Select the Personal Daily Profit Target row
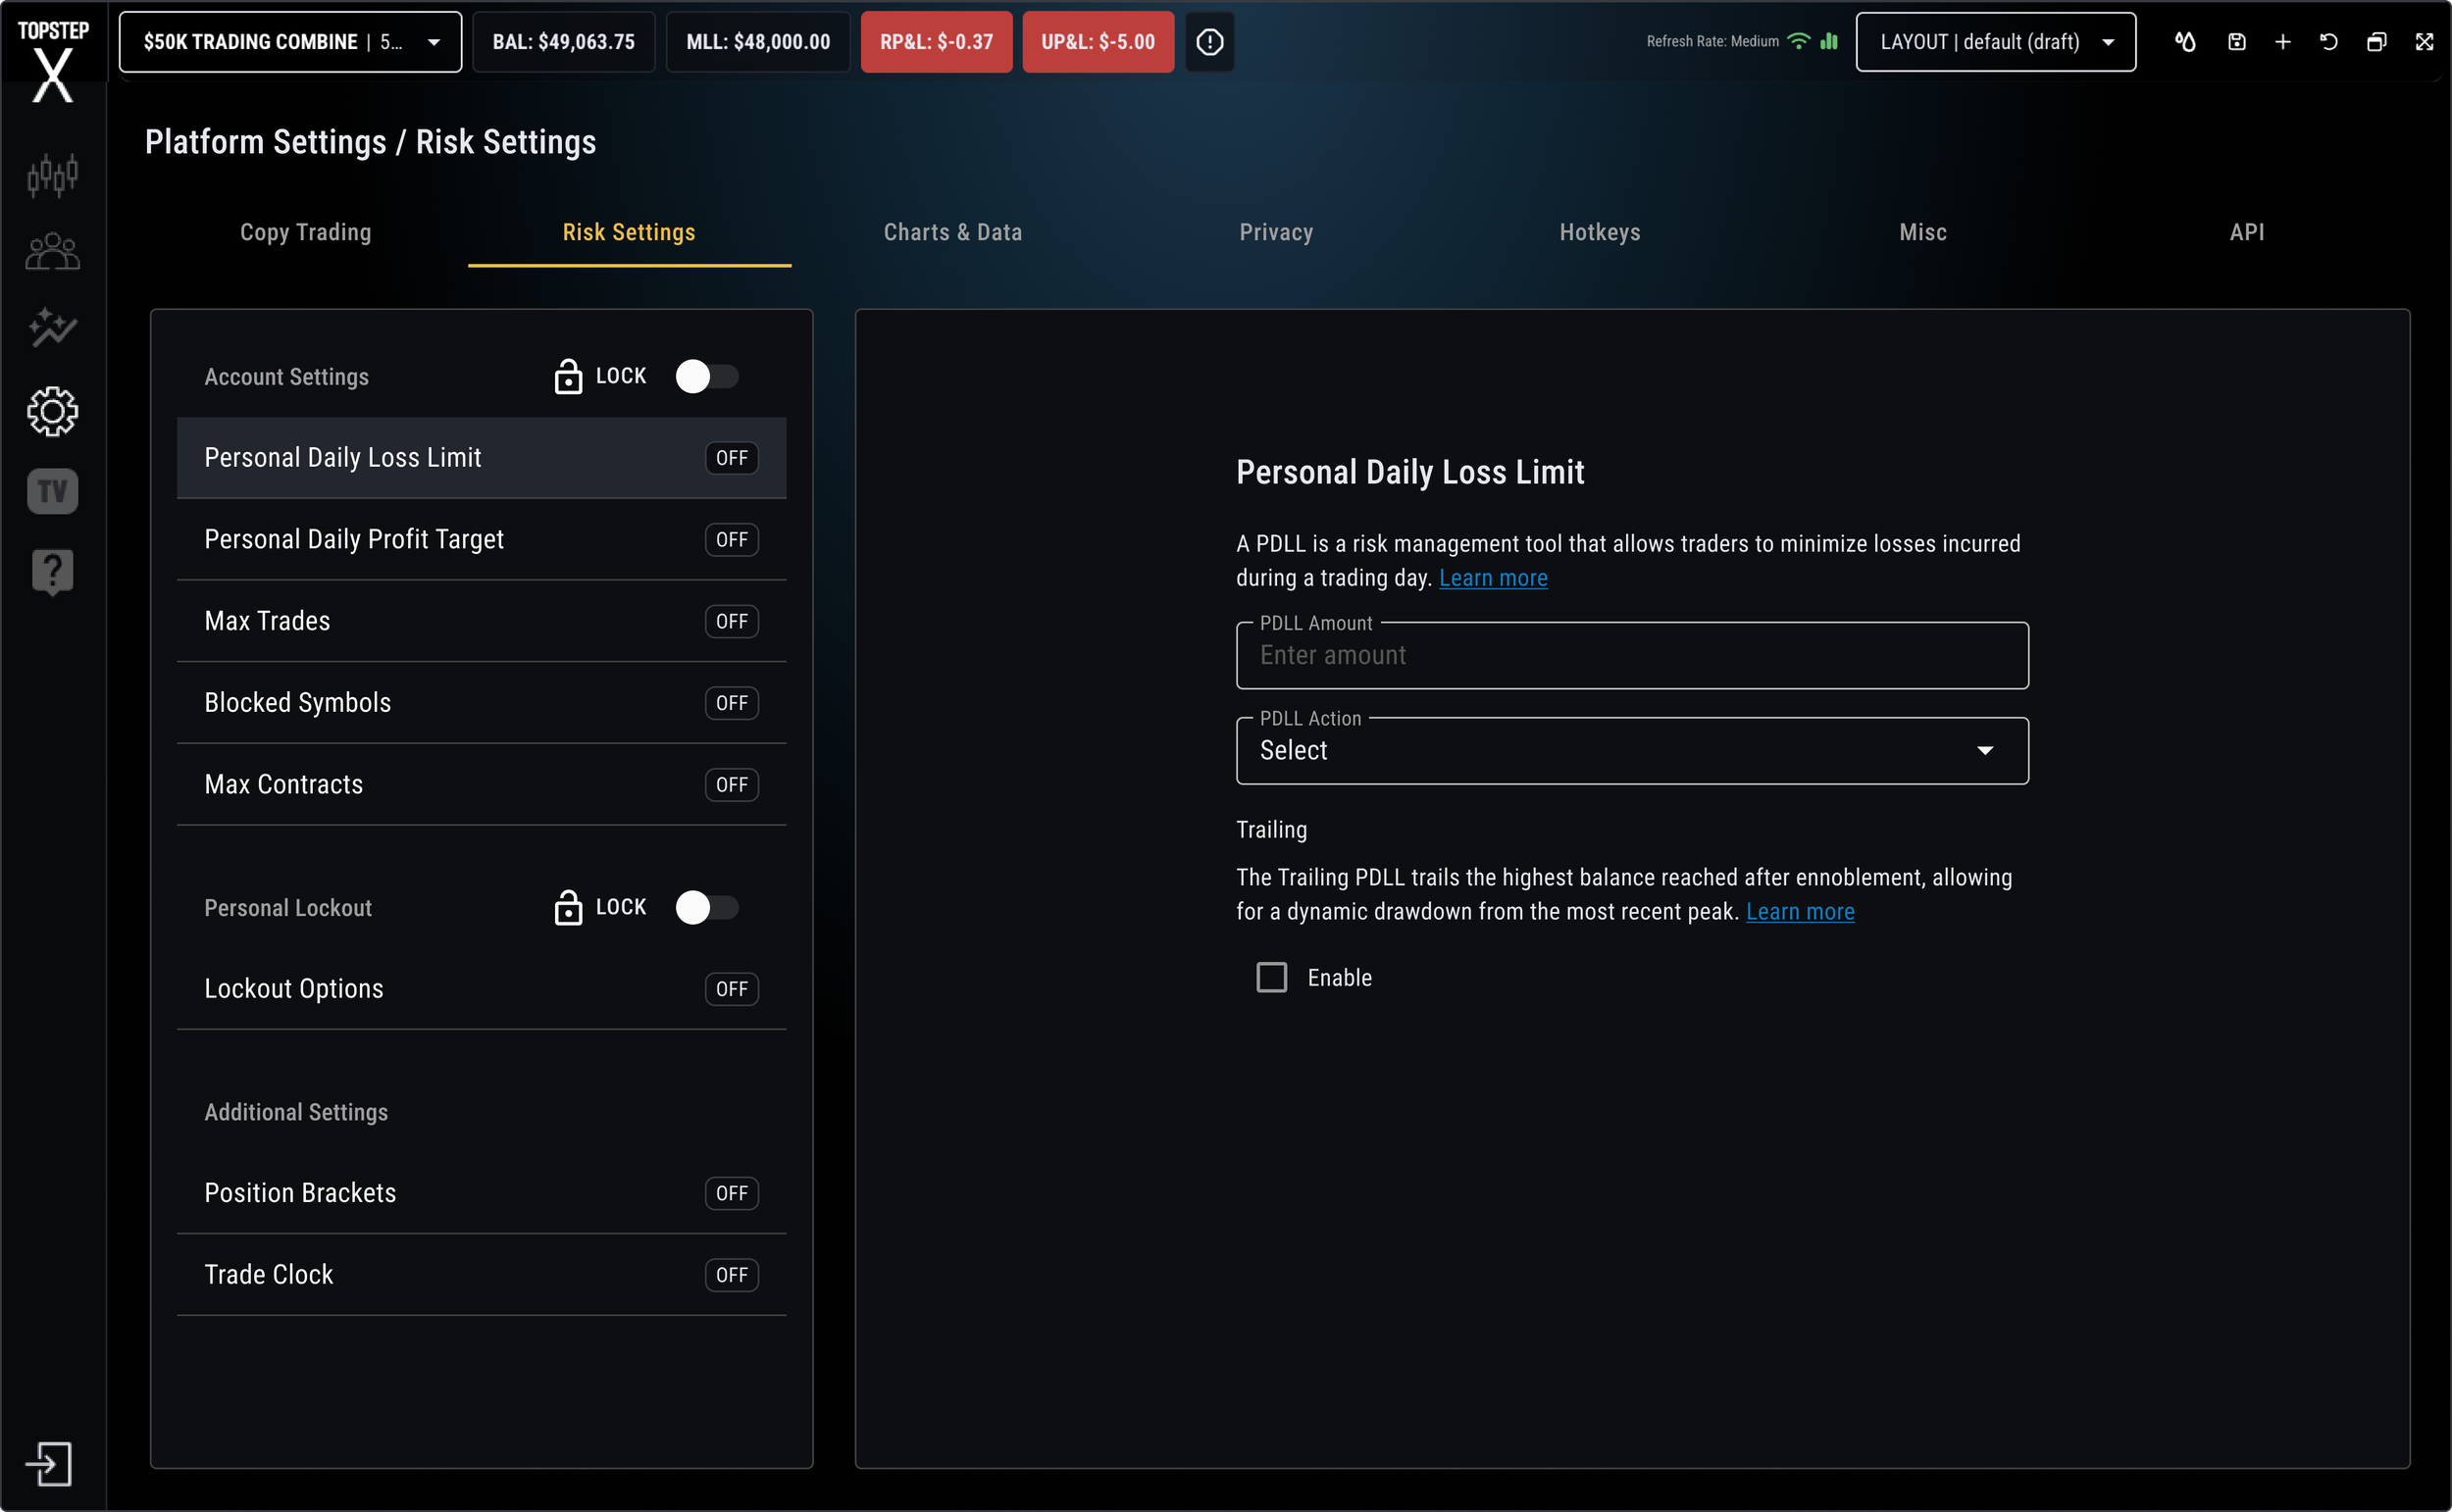Viewport: 2452px width, 1512px height. tap(481, 540)
